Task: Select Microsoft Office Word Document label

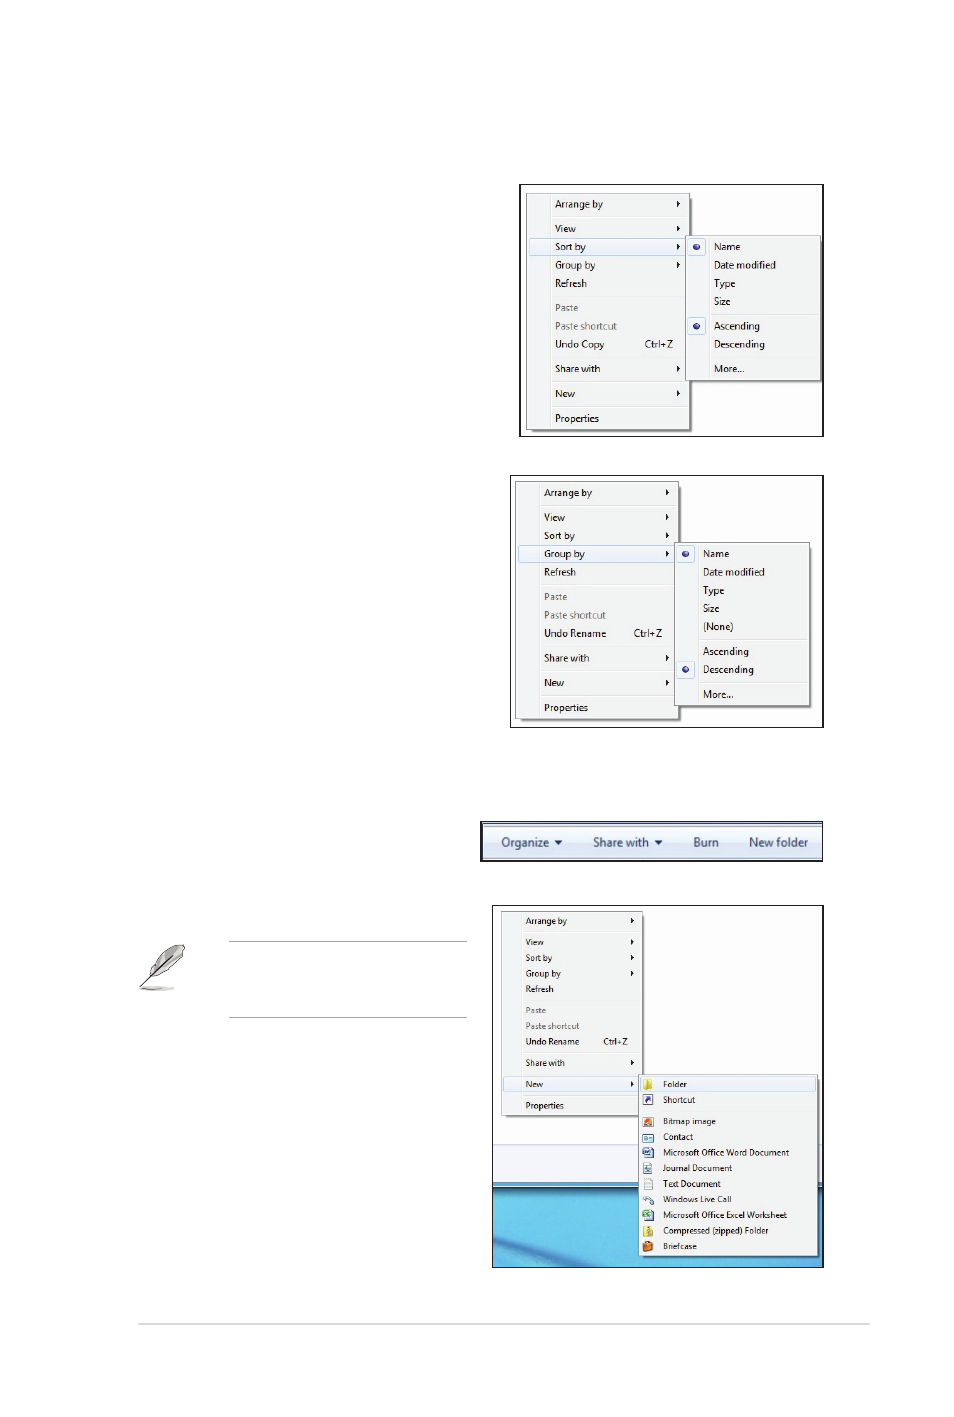Action: [x=726, y=1153]
